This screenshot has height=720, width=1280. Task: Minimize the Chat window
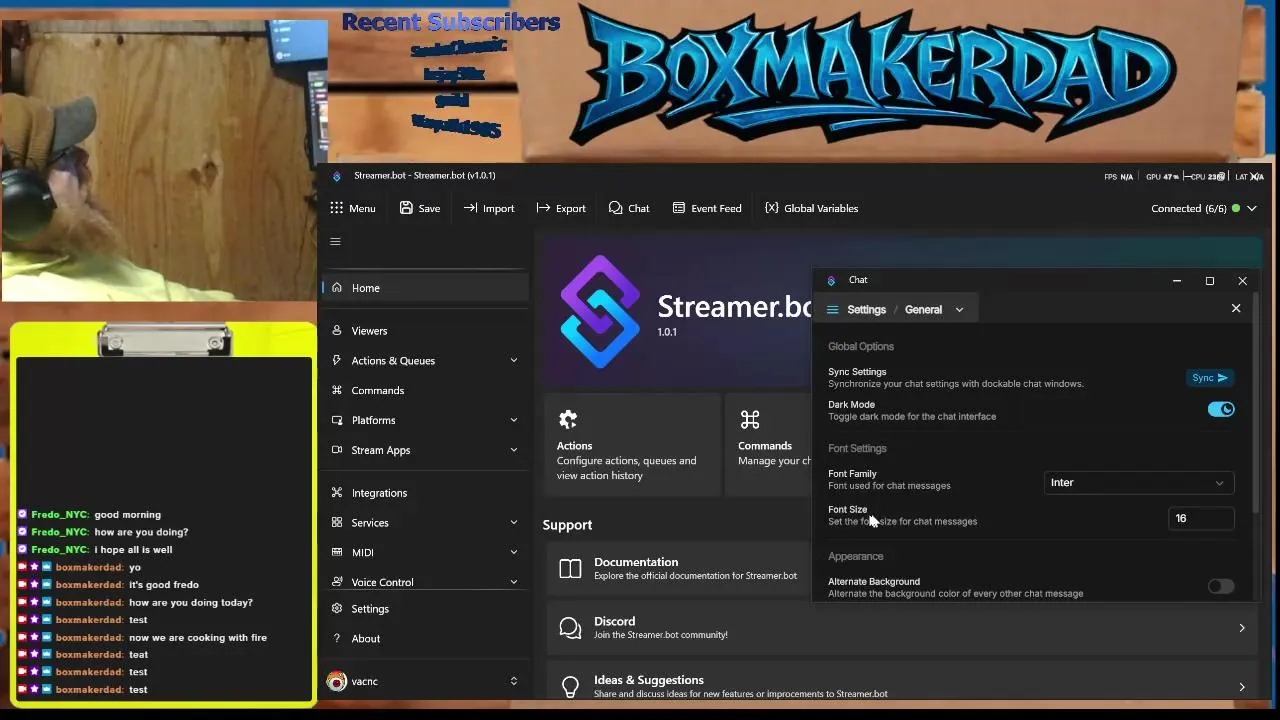click(x=1177, y=281)
